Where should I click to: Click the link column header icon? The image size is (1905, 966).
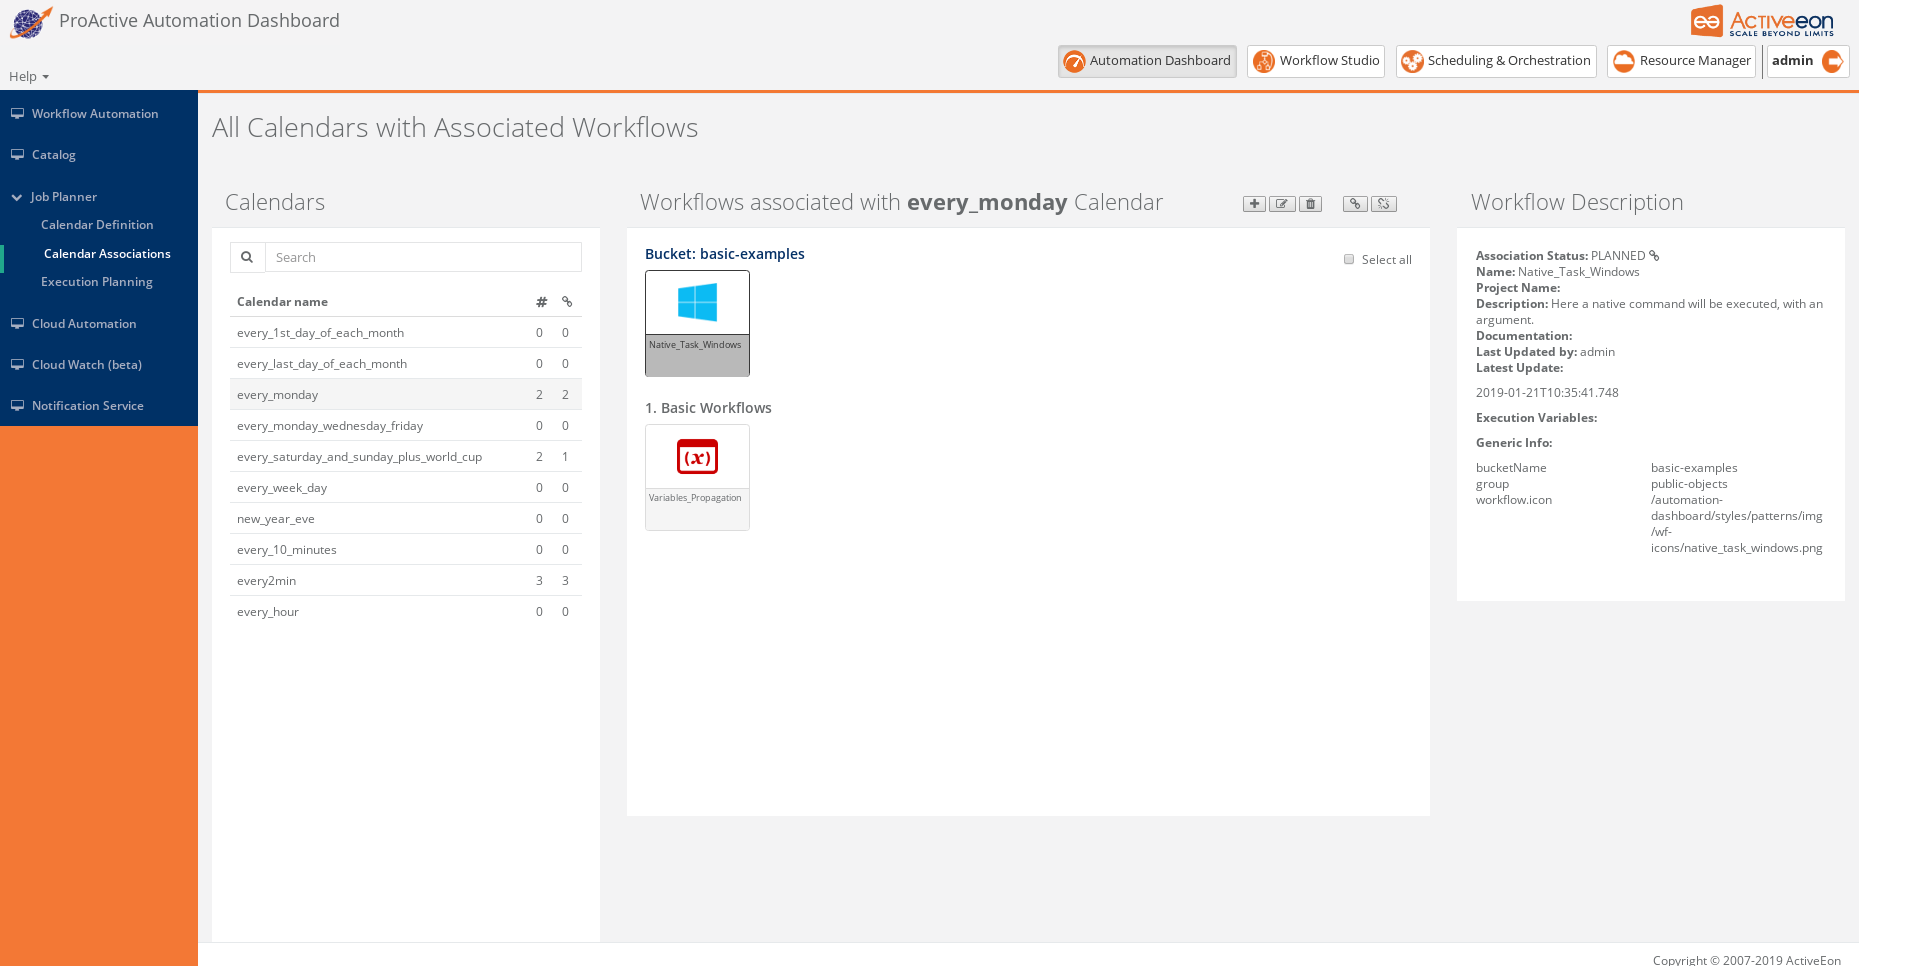567,302
